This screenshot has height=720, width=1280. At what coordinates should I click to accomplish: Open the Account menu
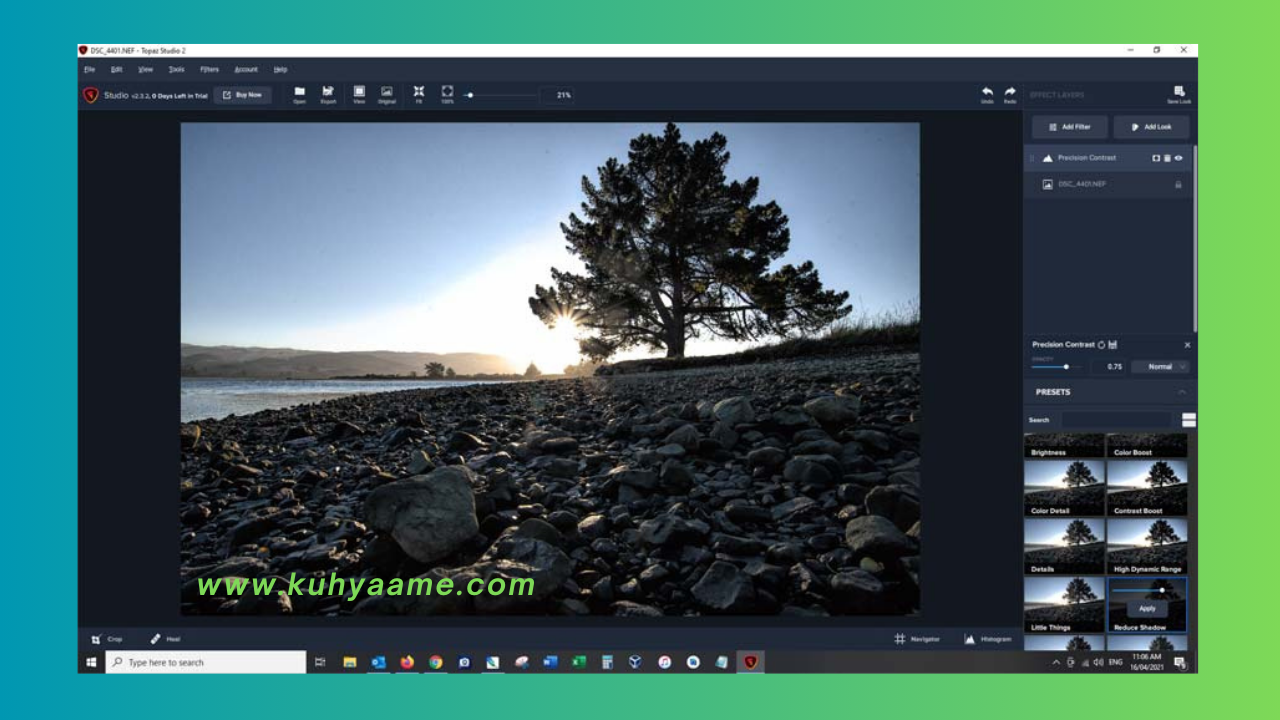246,70
